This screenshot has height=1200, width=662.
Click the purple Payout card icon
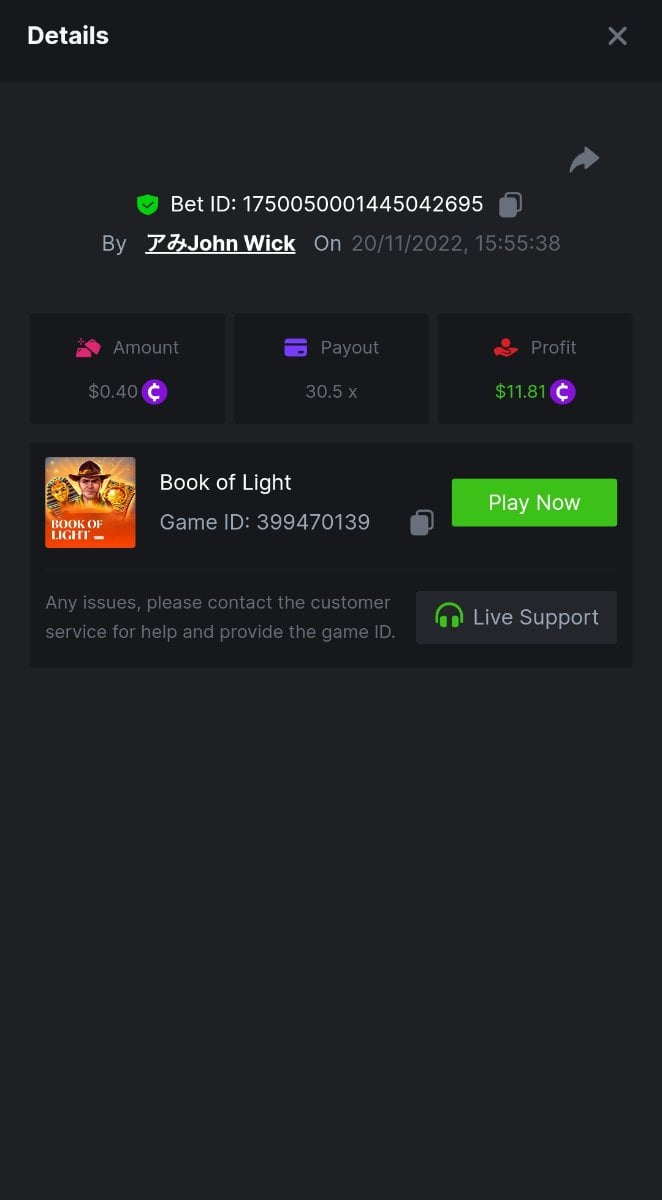[295, 348]
